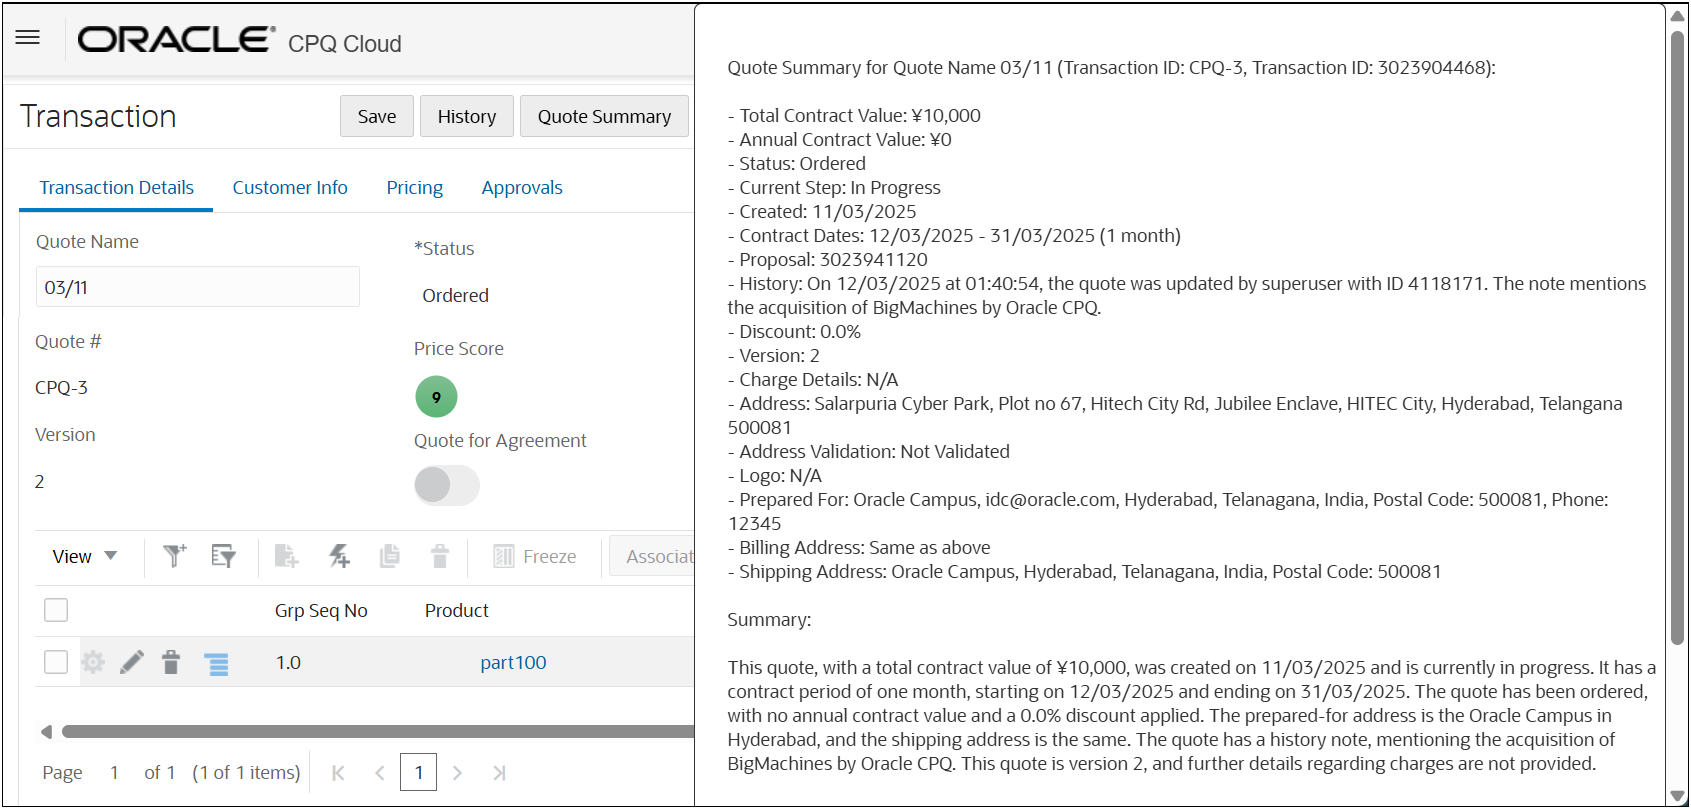Click the Freeze columns button

pyautogui.click(x=535, y=556)
